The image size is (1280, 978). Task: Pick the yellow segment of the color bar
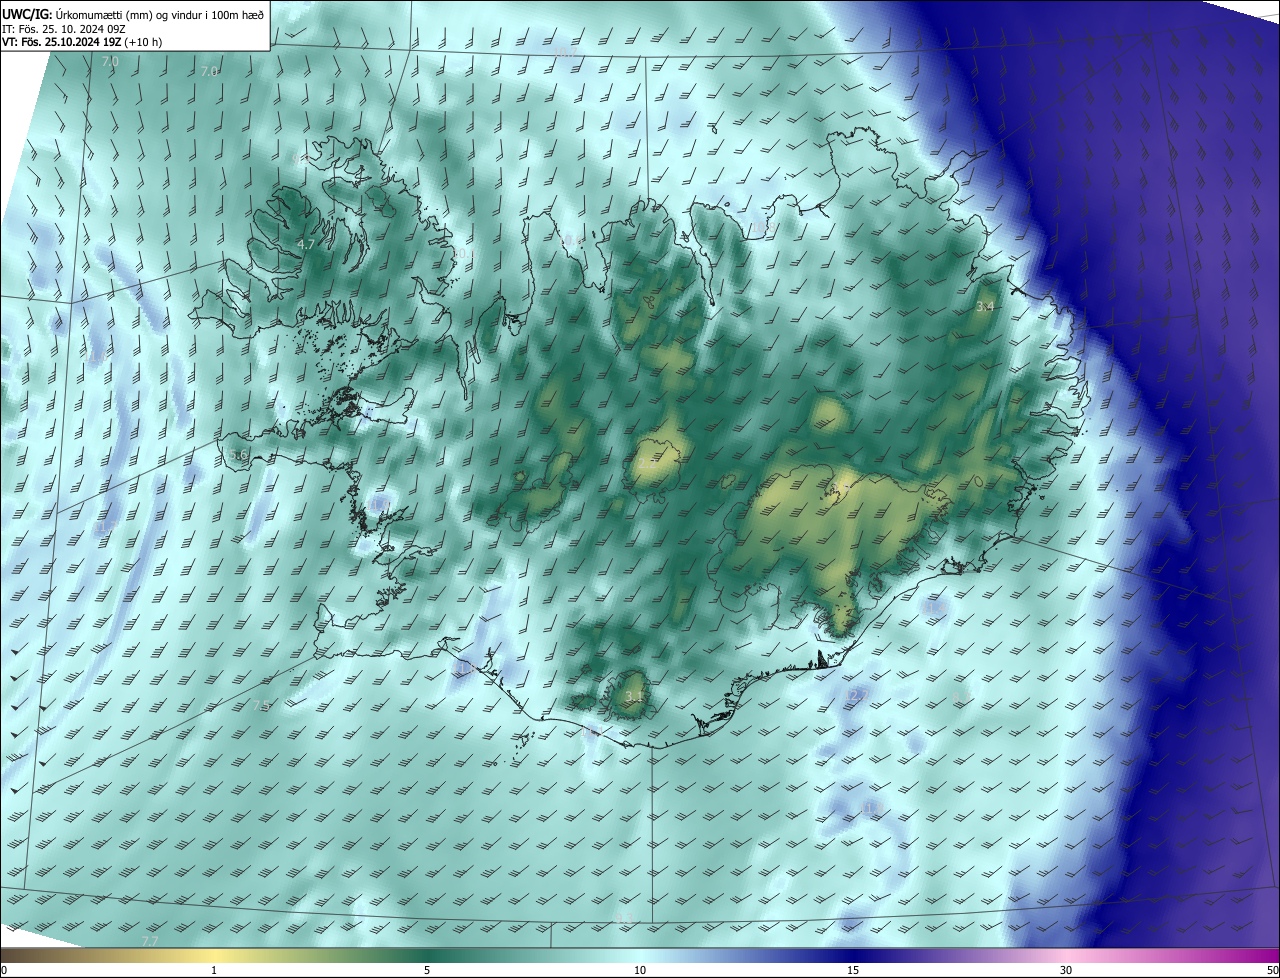(214, 956)
